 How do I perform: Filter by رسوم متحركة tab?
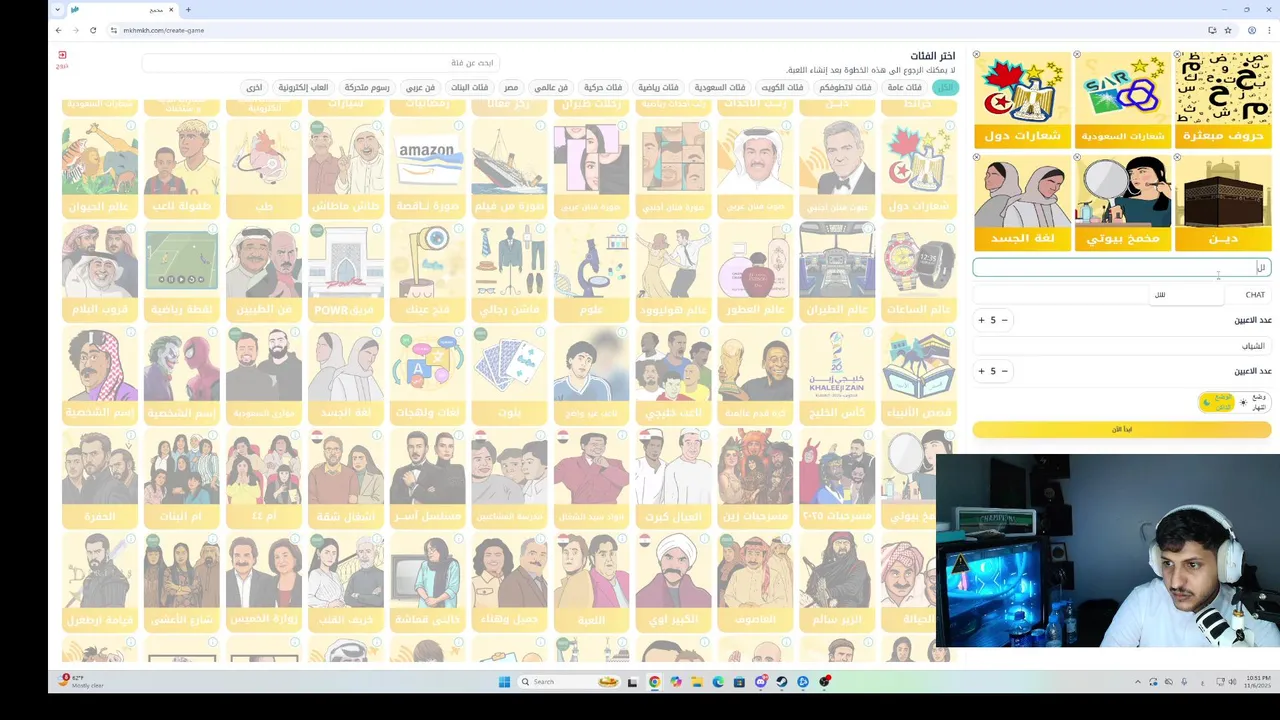pyautogui.click(x=367, y=88)
